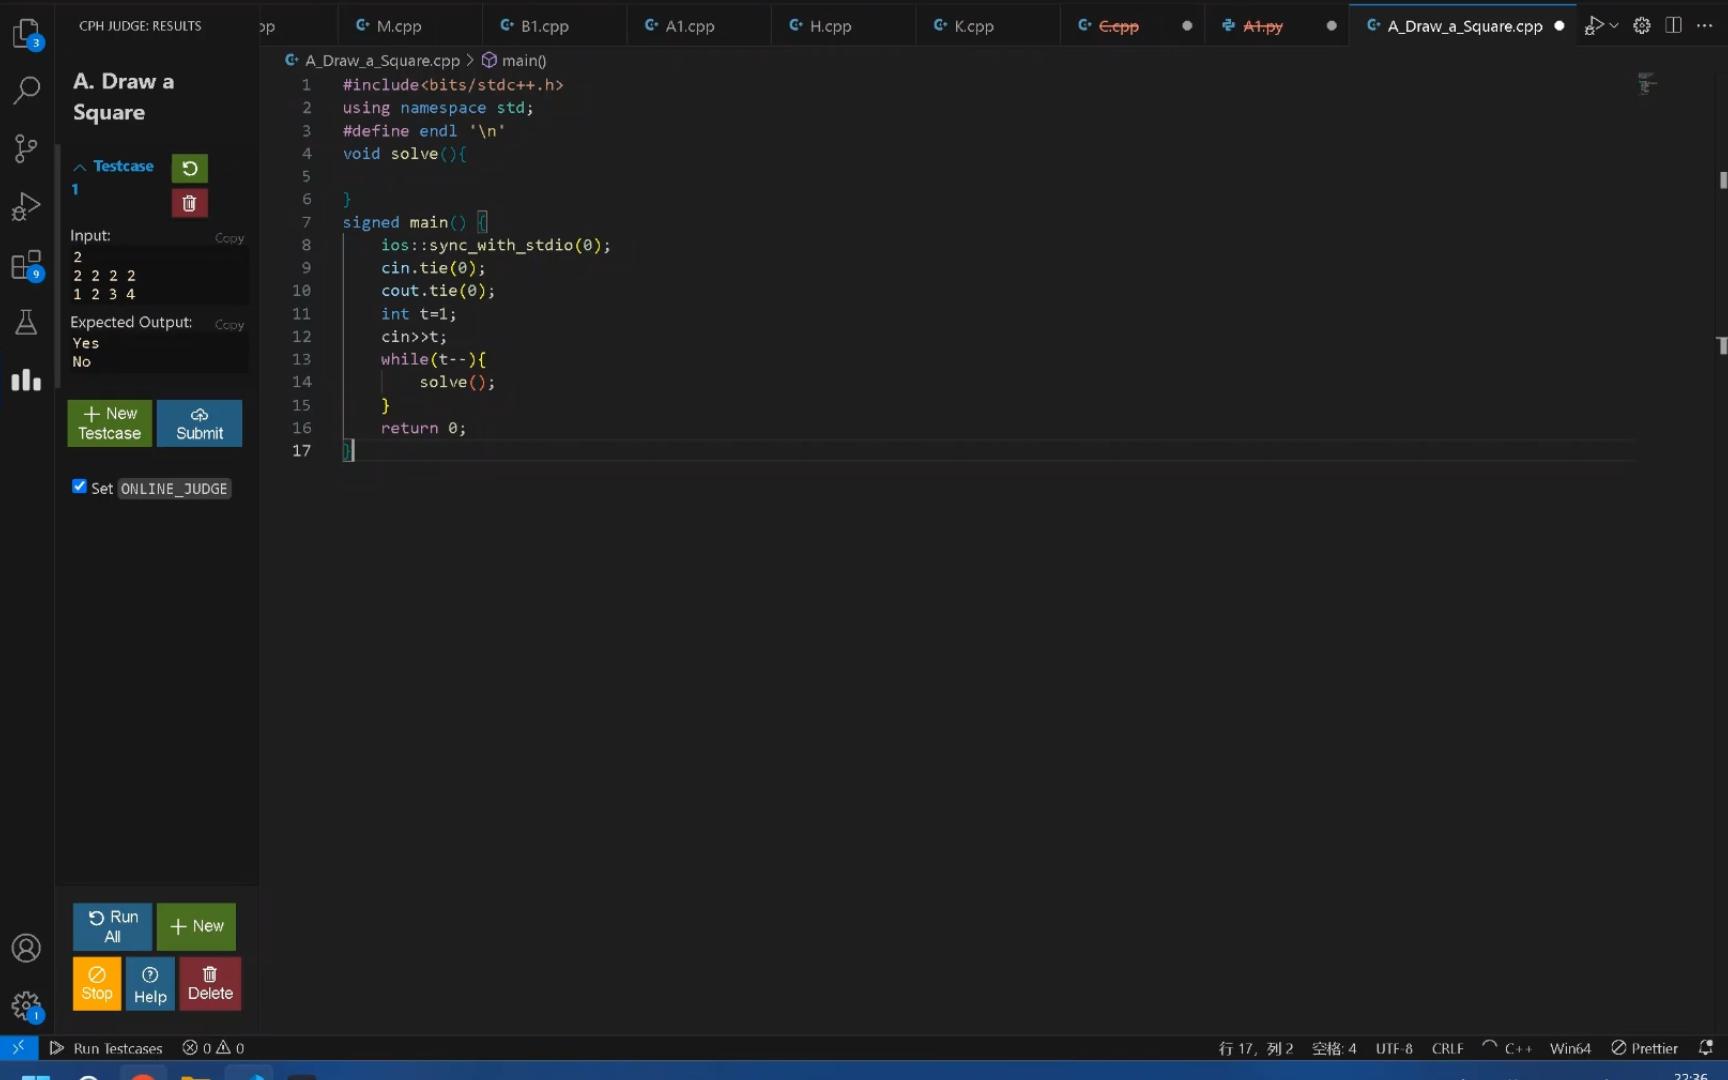The height and width of the screenshot is (1080, 1728).
Task: Click main() in the breadcrumb
Action: [x=523, y=60]
